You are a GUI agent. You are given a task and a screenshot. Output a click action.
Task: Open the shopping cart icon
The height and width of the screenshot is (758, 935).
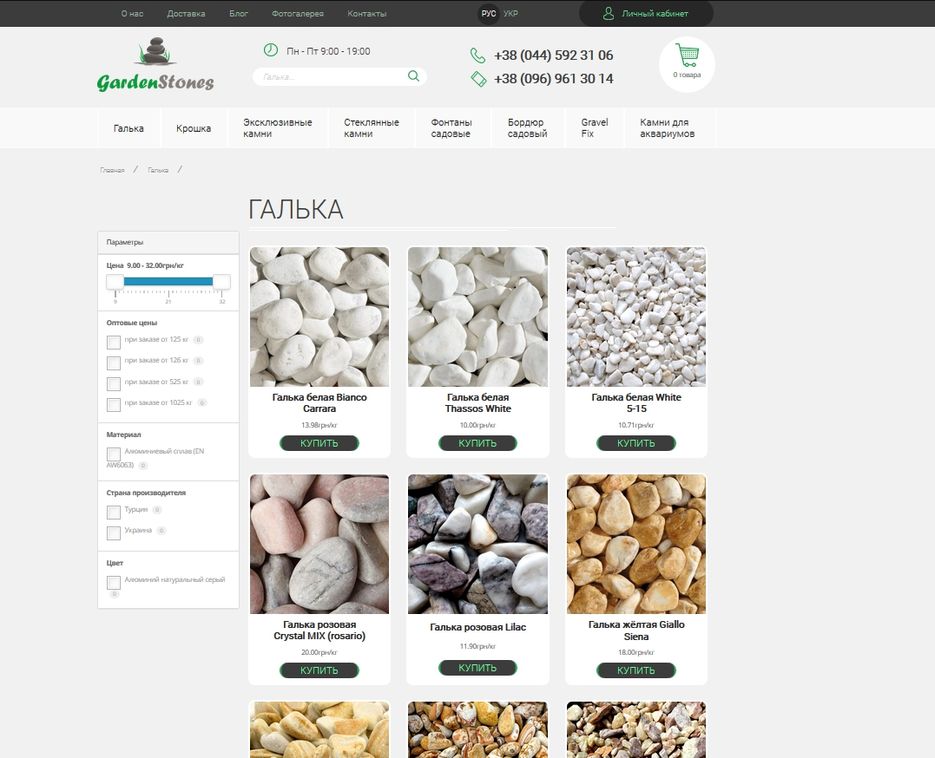coord(687,55)
